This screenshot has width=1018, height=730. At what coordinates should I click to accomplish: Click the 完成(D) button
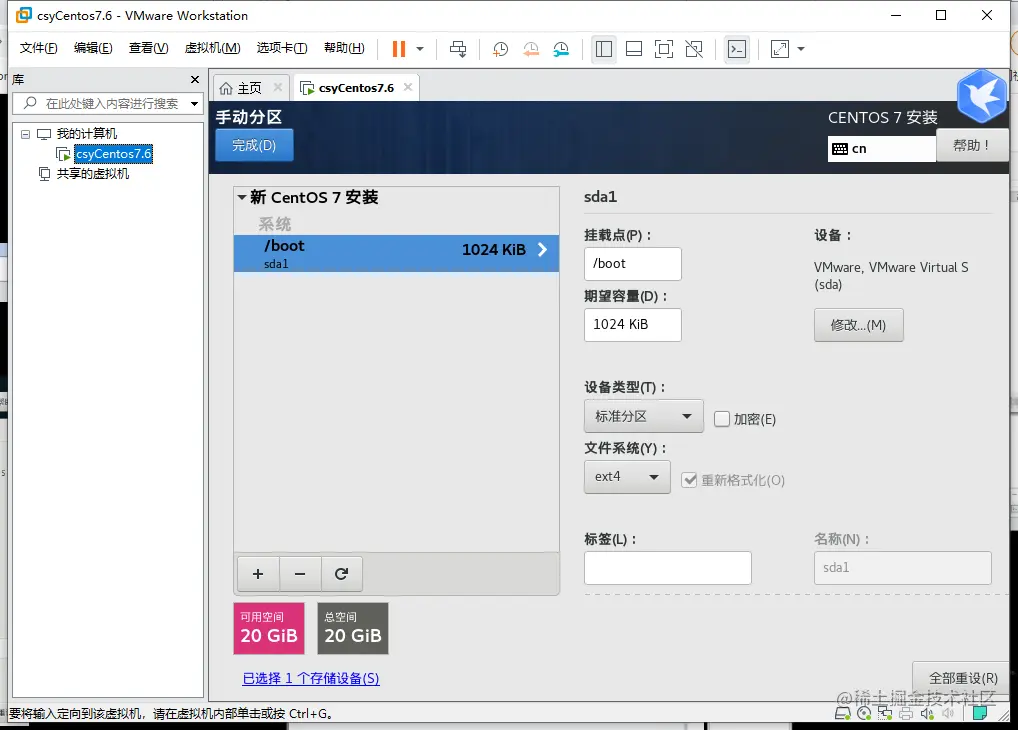point(254,145)
